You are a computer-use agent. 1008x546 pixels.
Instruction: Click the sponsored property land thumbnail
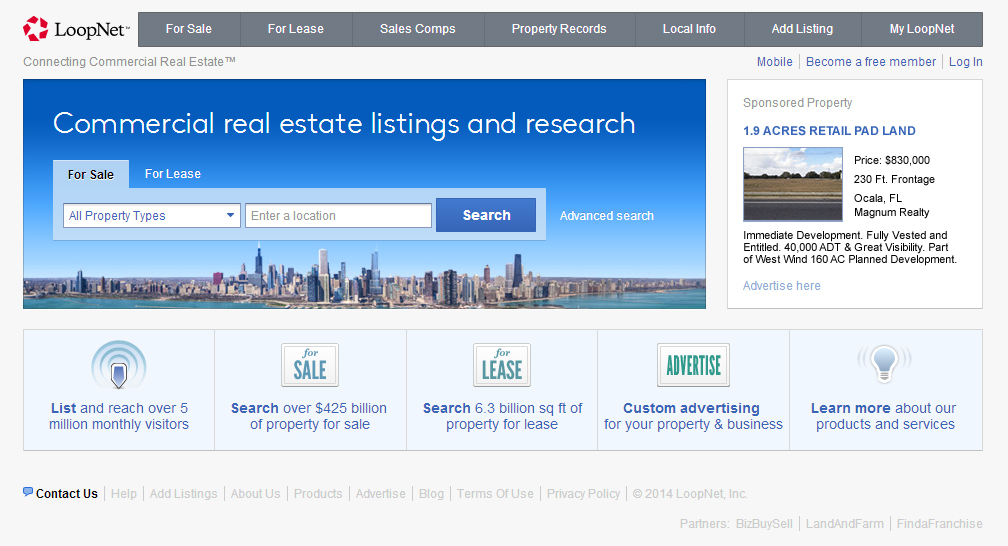[x=793, y=184]
